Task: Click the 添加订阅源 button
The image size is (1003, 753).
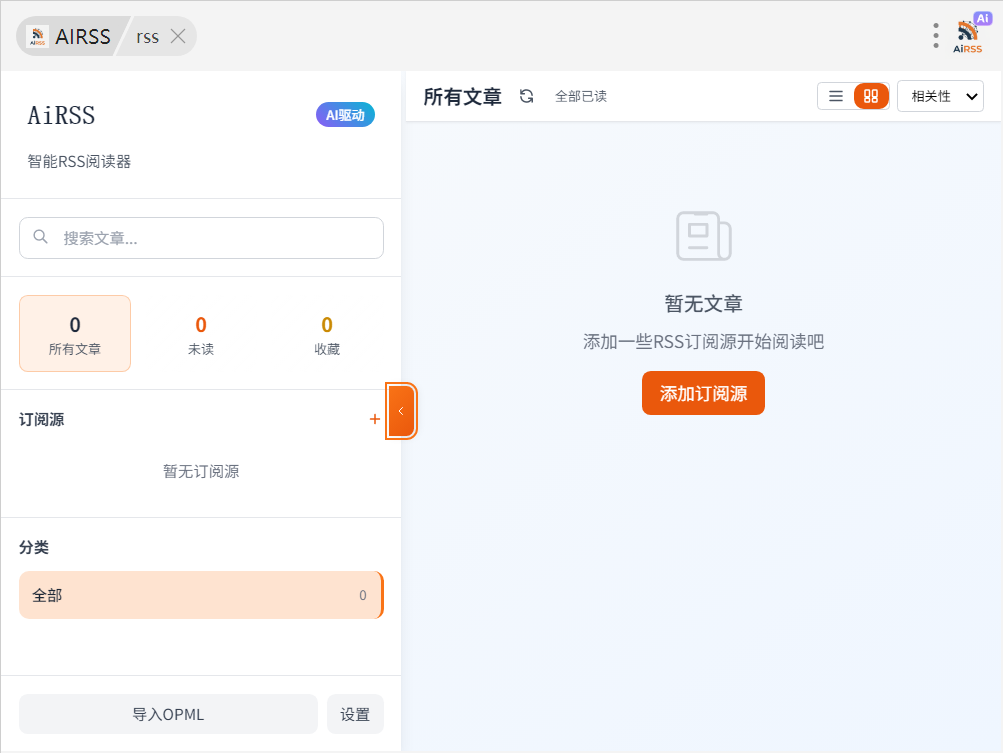Action: point(703,393)
